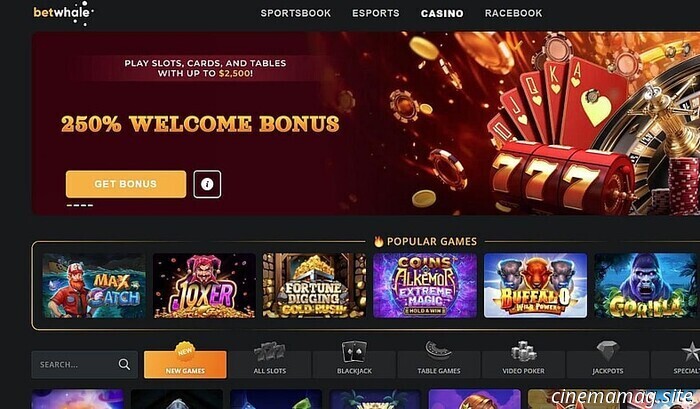The width and height of the screenshot is (700, 409).
Task: Open the Max Catch game thumbnail
Action: click(x=94, y=286)
